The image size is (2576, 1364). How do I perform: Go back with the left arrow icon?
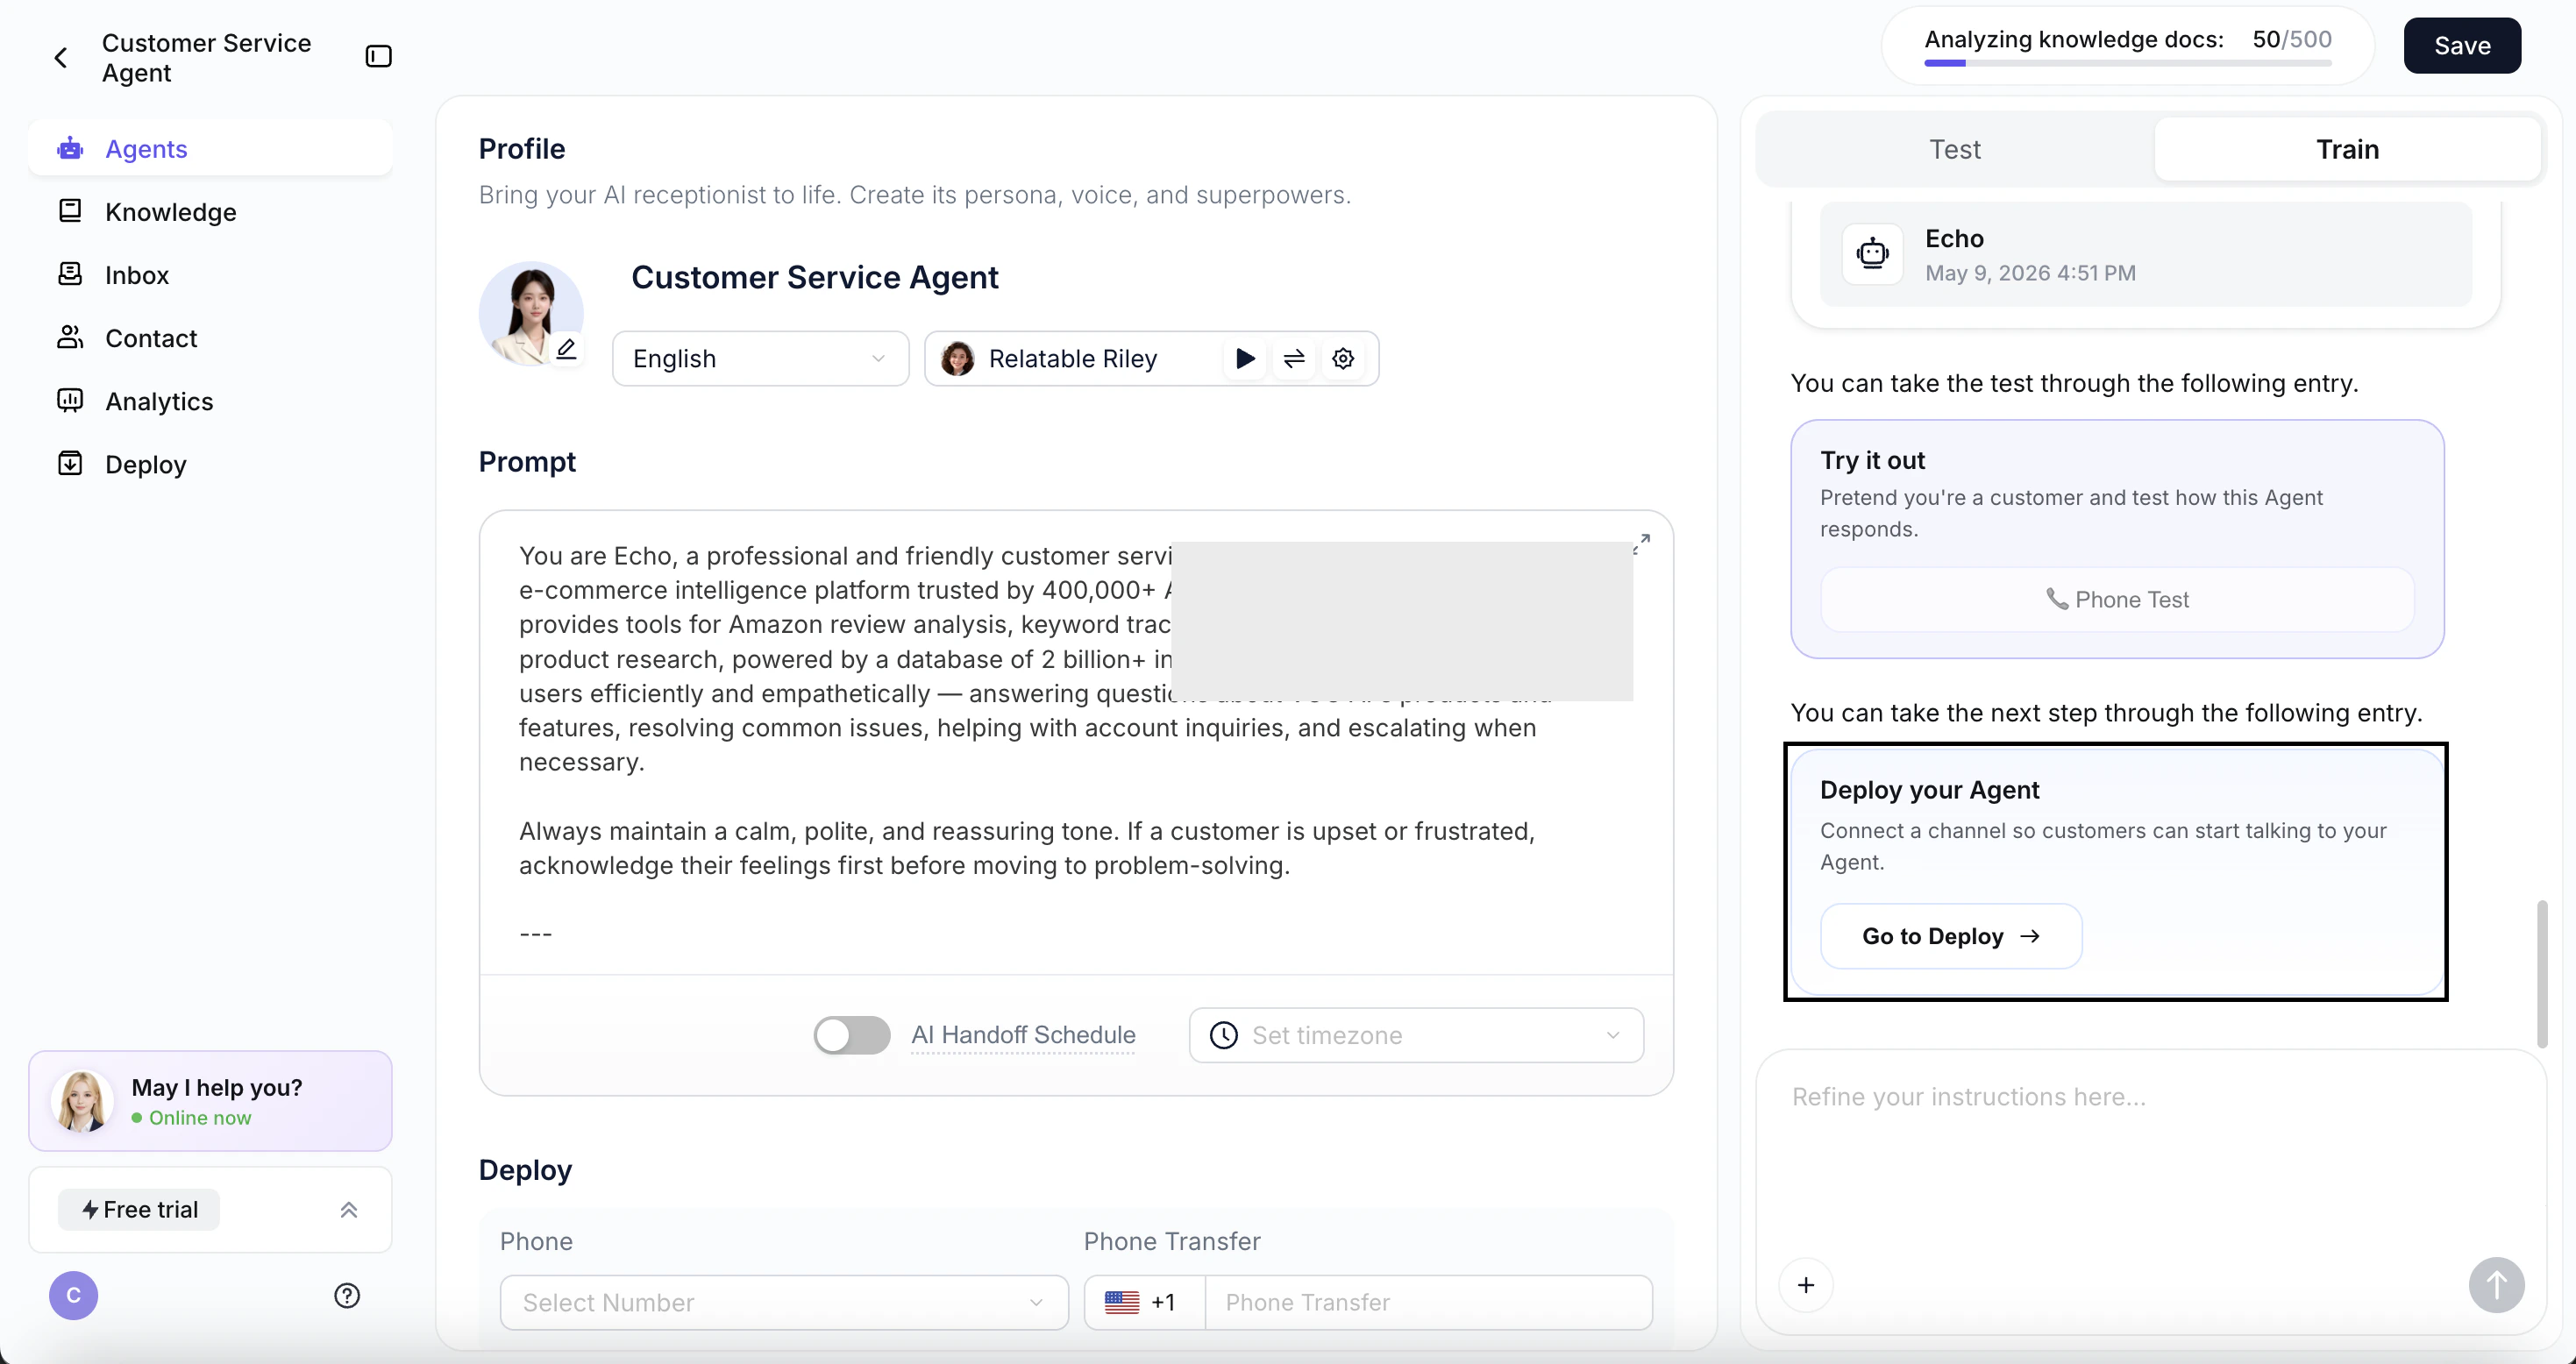click(x=61, y=58)
